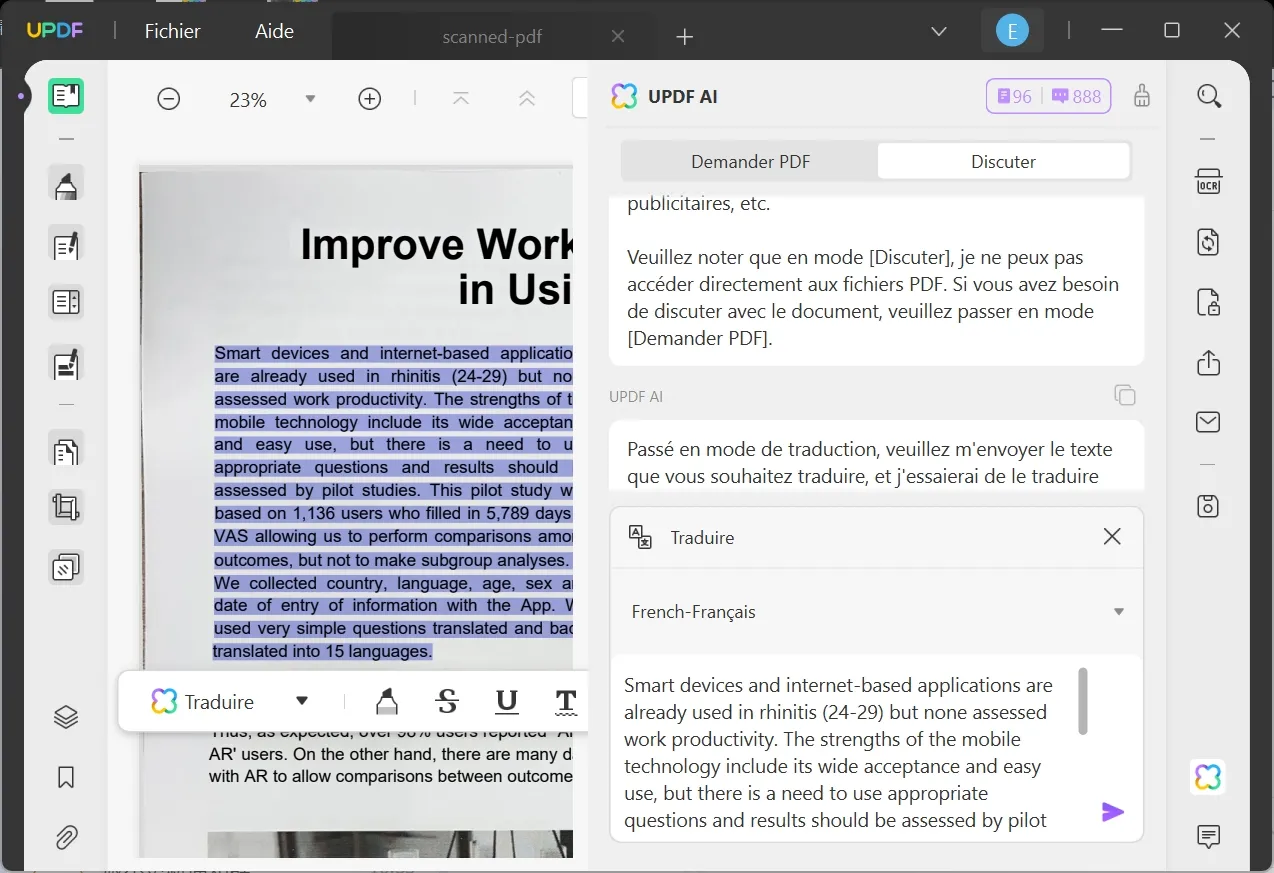Click the 23% zoom value field

coord(248,99)
